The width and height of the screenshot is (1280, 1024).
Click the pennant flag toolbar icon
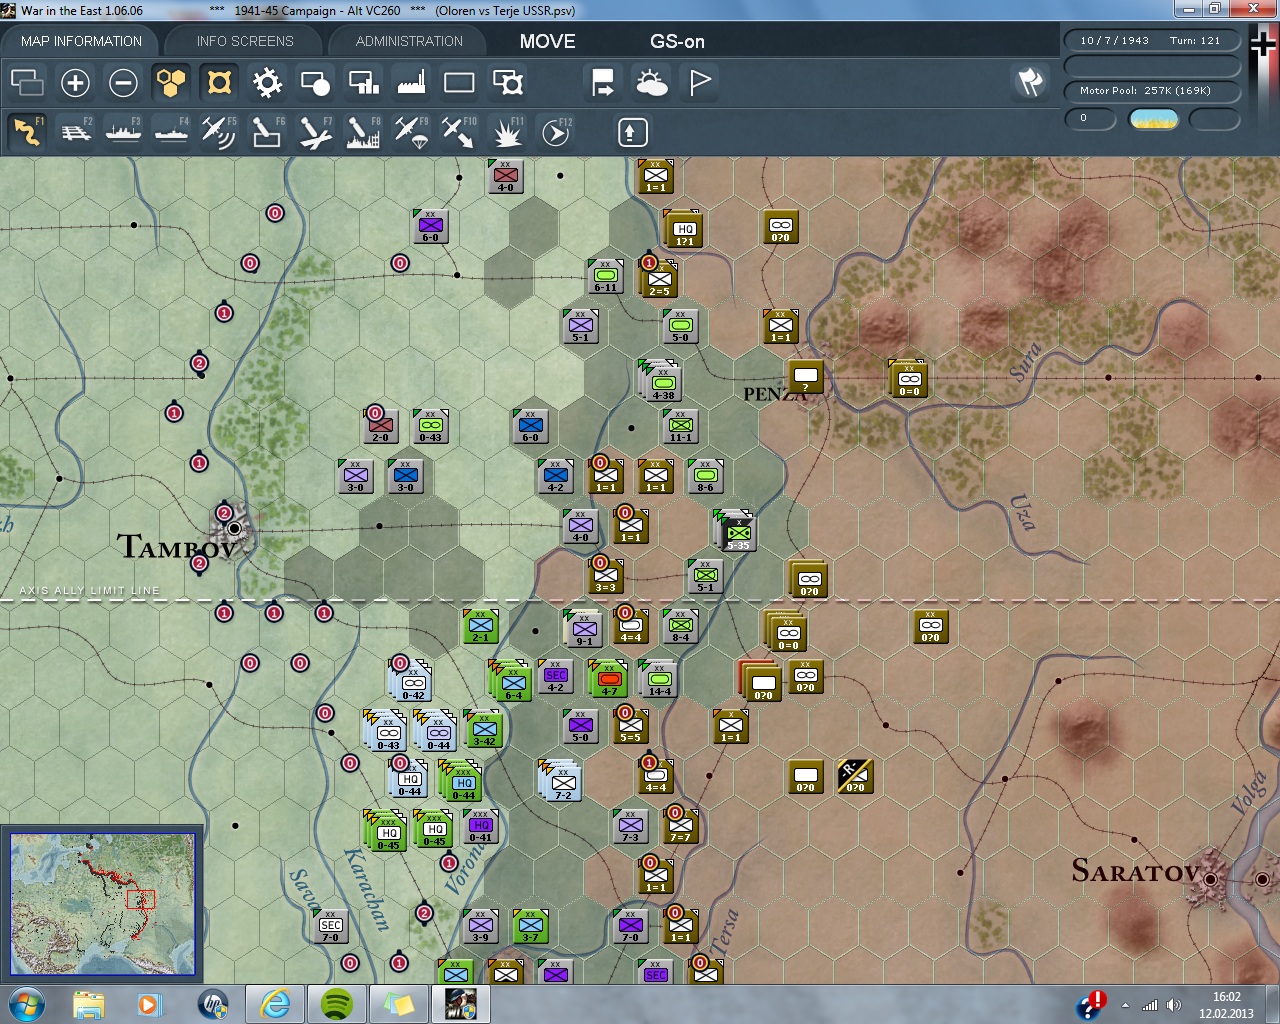coord(700,82)
